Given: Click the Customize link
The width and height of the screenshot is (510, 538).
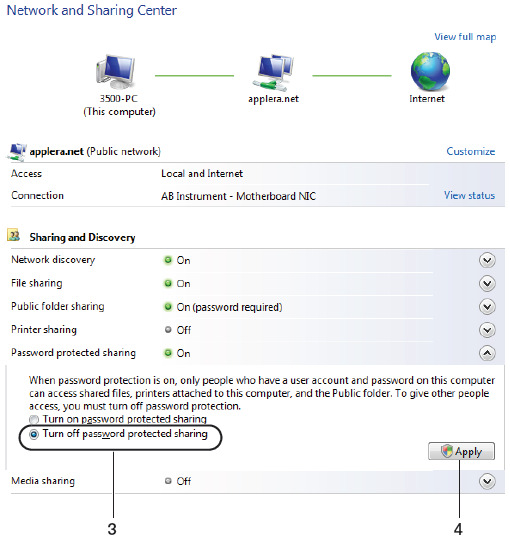Looking at the screenshot, I should pyautogui.click(x=471, y=151).
